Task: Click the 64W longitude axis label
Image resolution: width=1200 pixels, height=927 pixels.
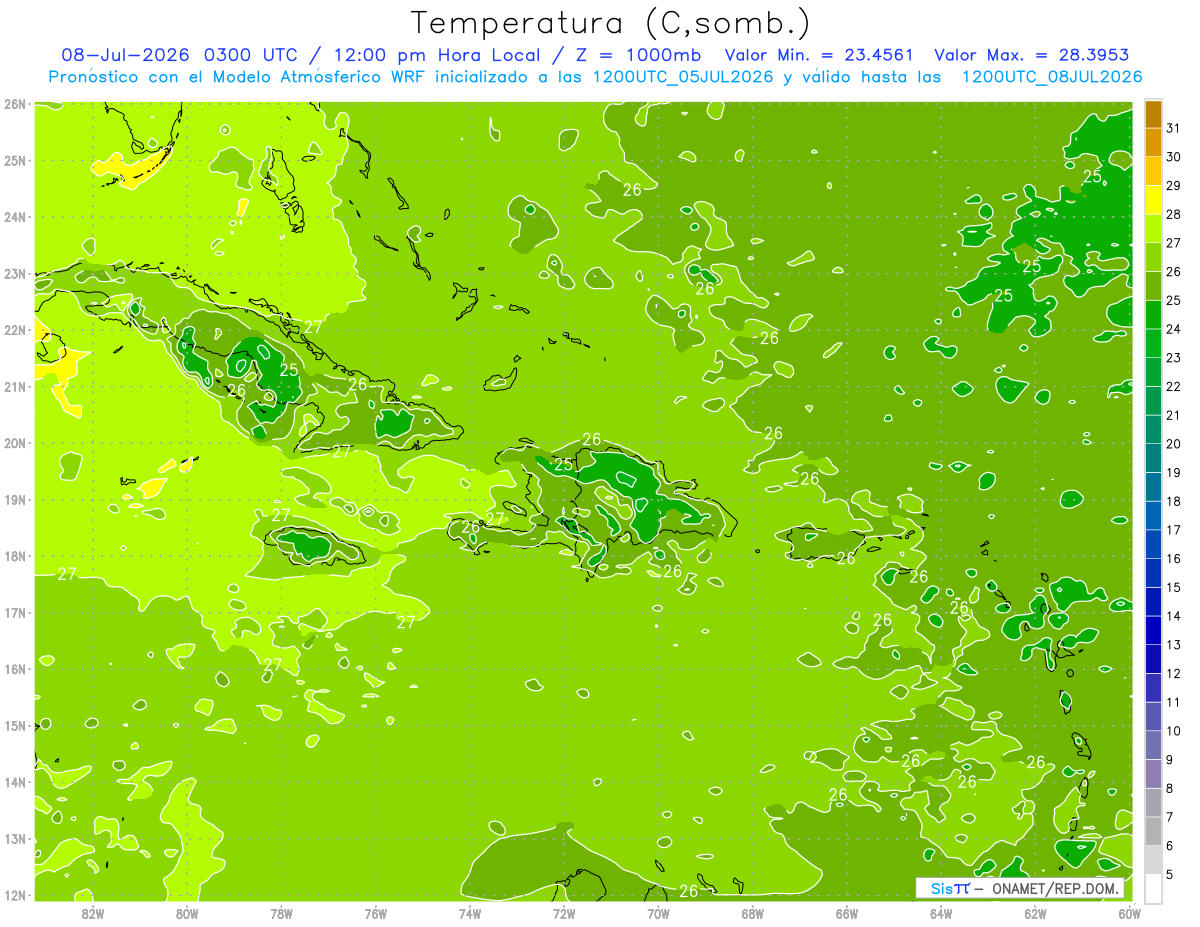Action: pyautogui.click(x=941, y=913)
